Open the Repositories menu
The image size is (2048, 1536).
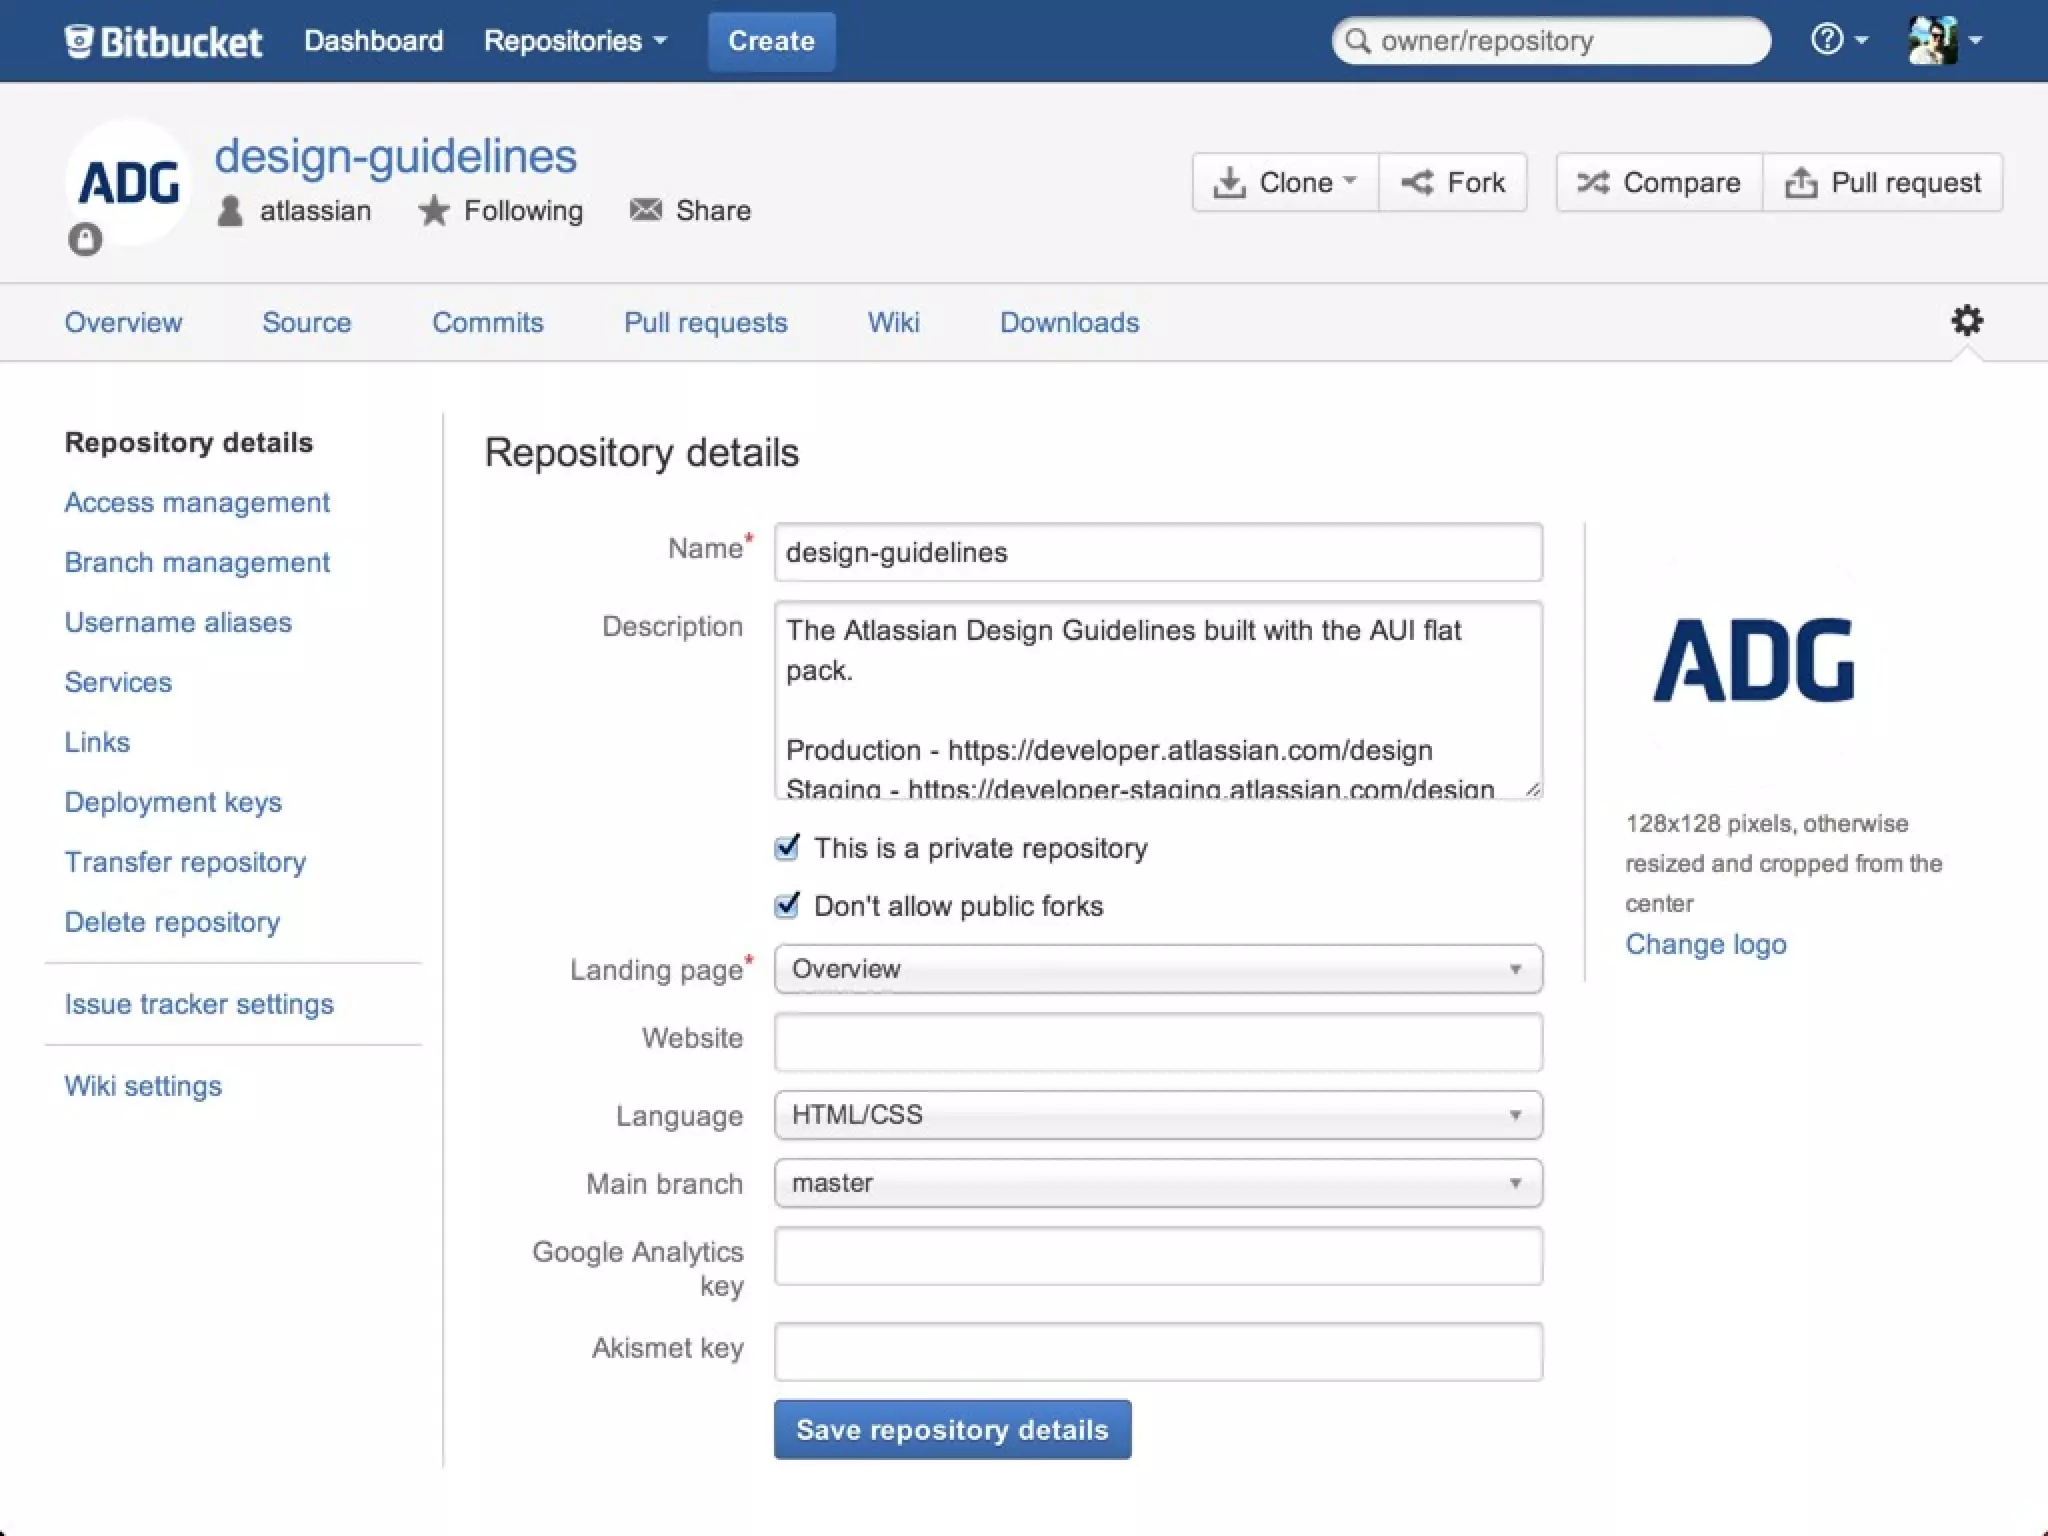574,41
